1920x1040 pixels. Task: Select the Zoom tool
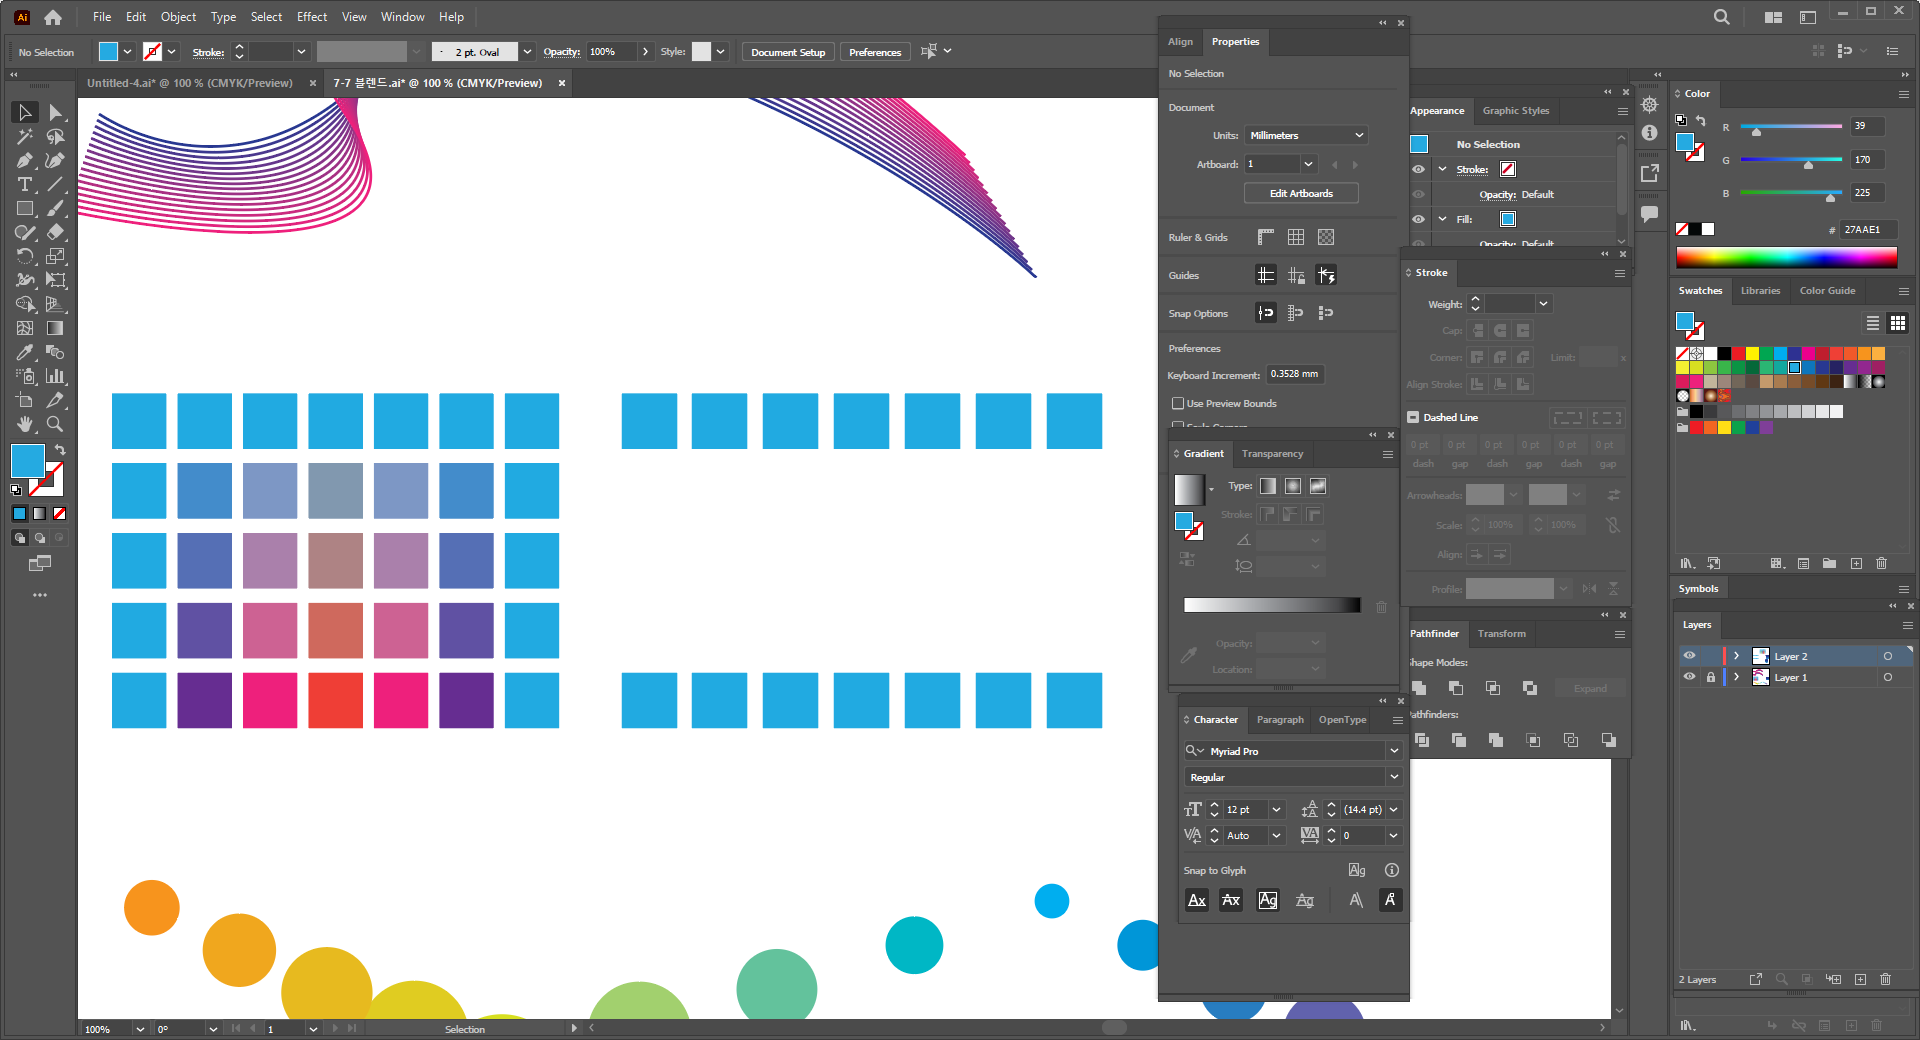(x=56, y=425)
